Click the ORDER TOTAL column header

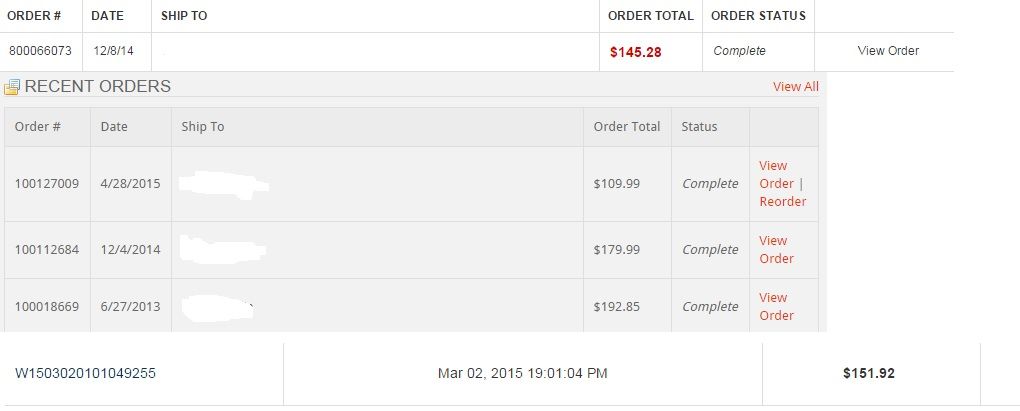pos(651,16)
